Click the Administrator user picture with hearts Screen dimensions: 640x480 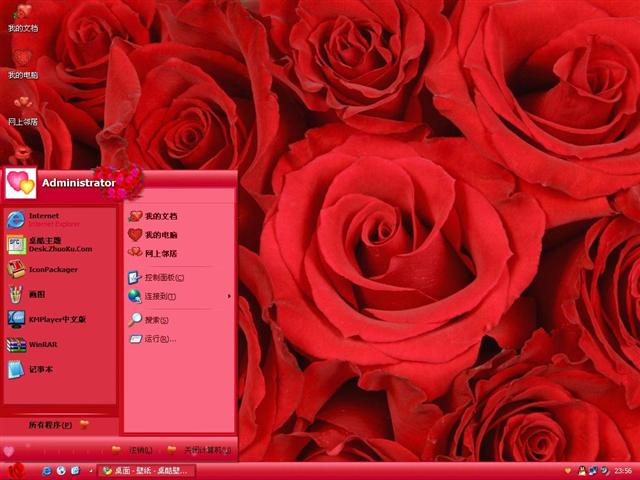pyautogui.click(x=20, y=183)
